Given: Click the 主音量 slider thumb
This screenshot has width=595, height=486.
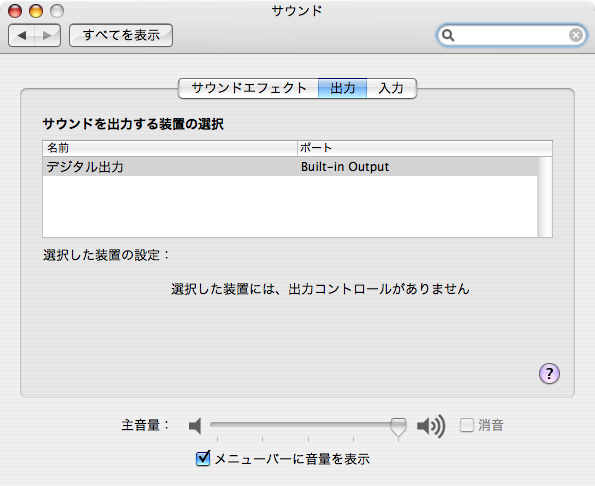Looking at the screenshot, I should 398,428.
